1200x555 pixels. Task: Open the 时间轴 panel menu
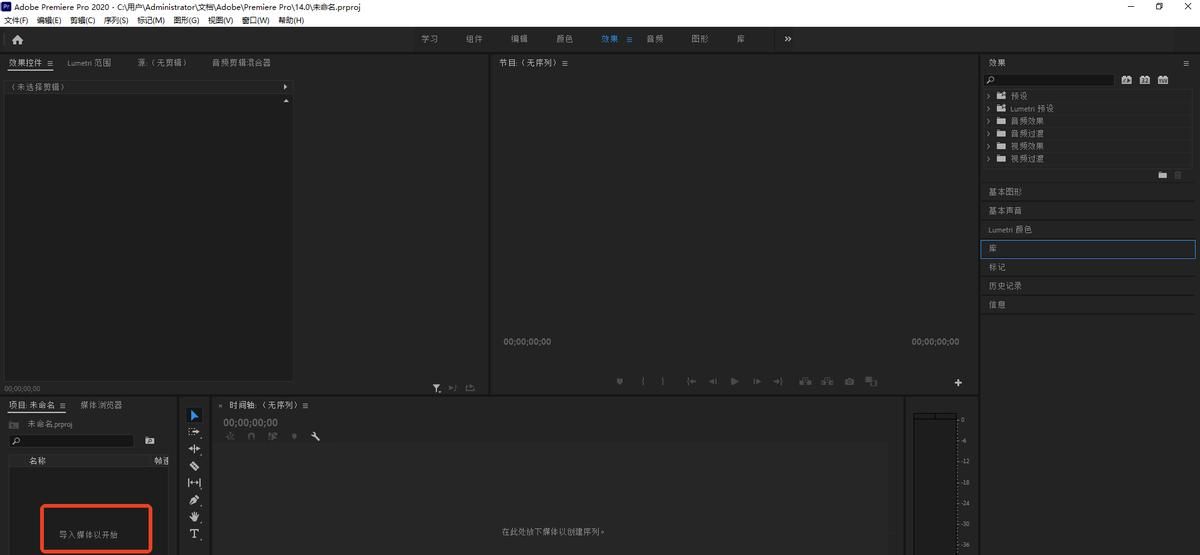pyautogui.click(x=305, y=406)
